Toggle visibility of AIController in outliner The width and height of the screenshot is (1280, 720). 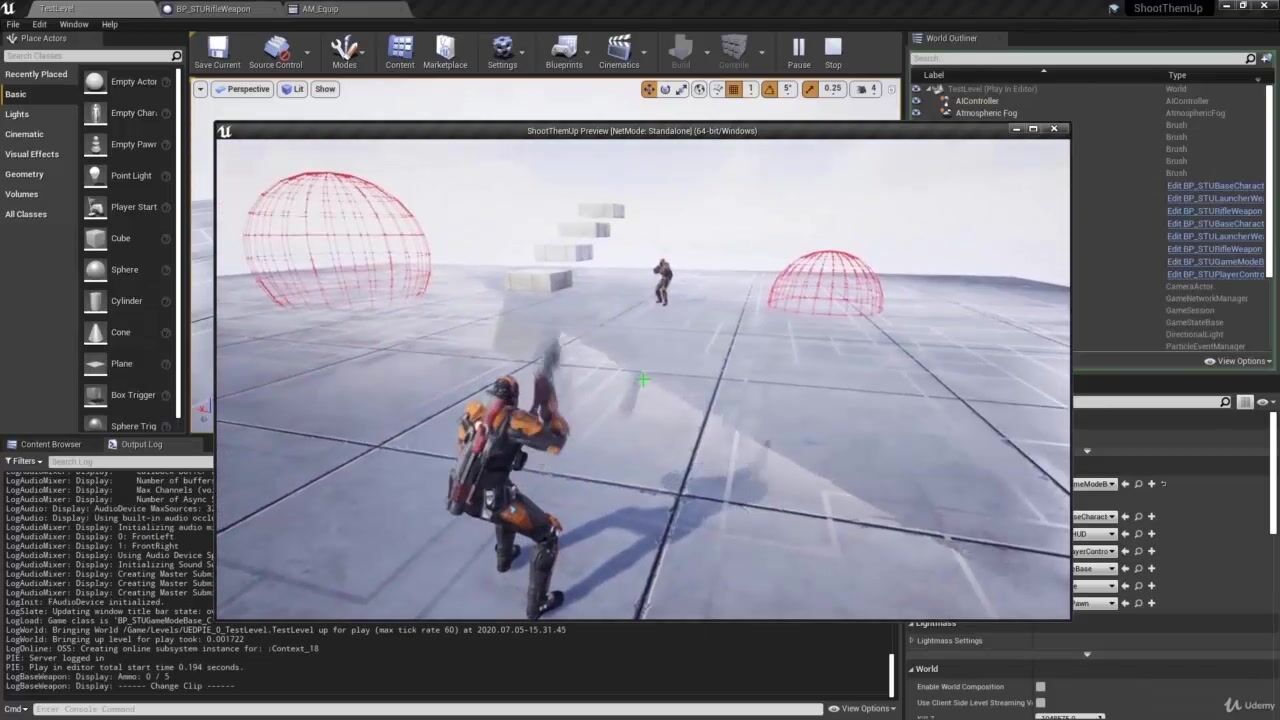click(916, 101)
